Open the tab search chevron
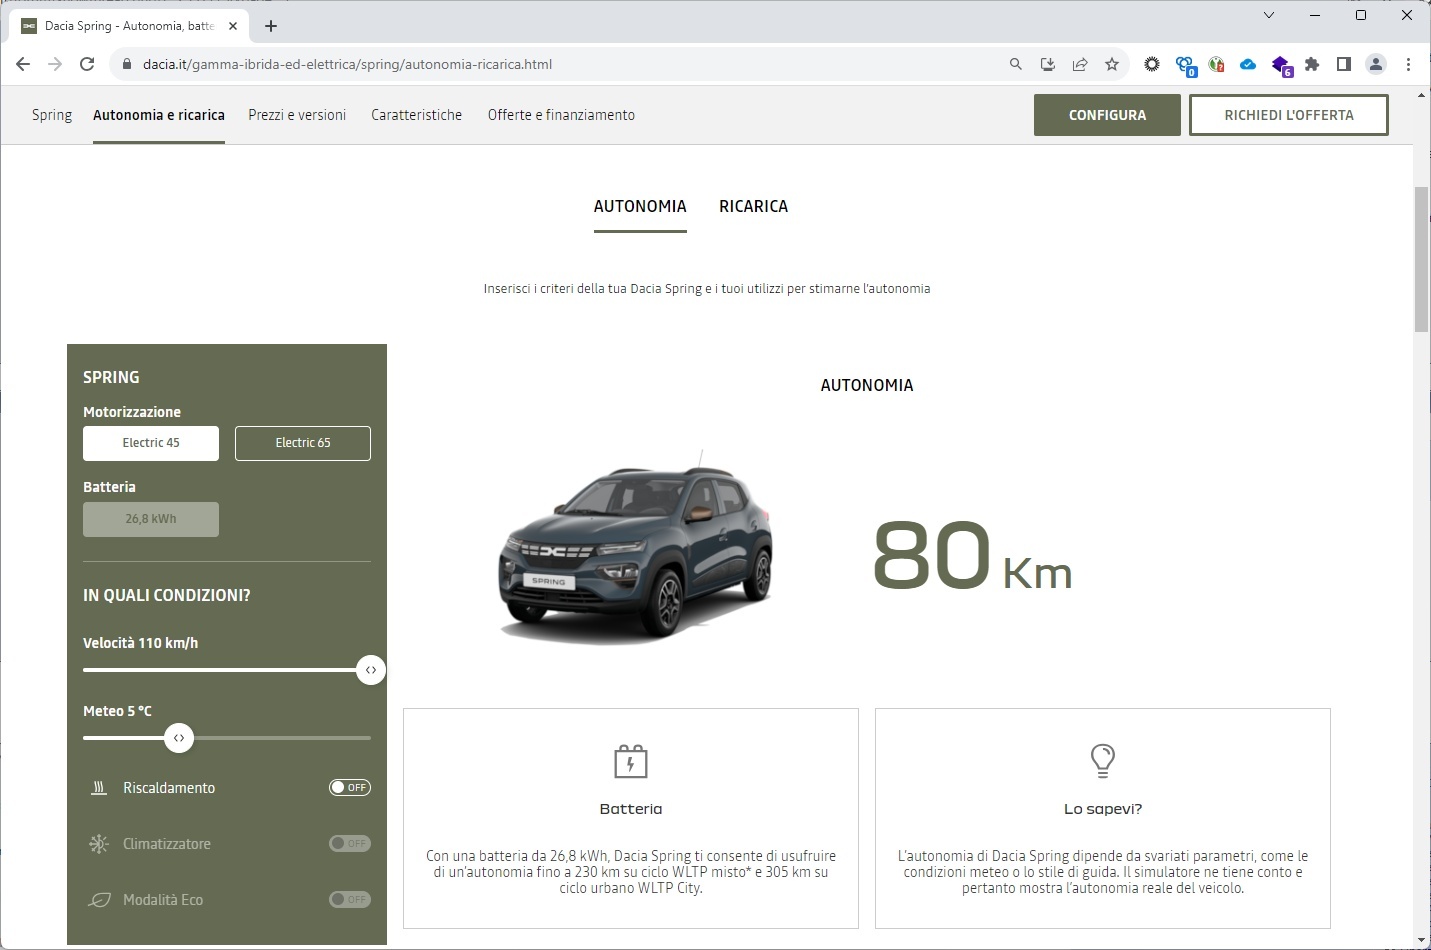1431x950 pixels. point(1269,15)
